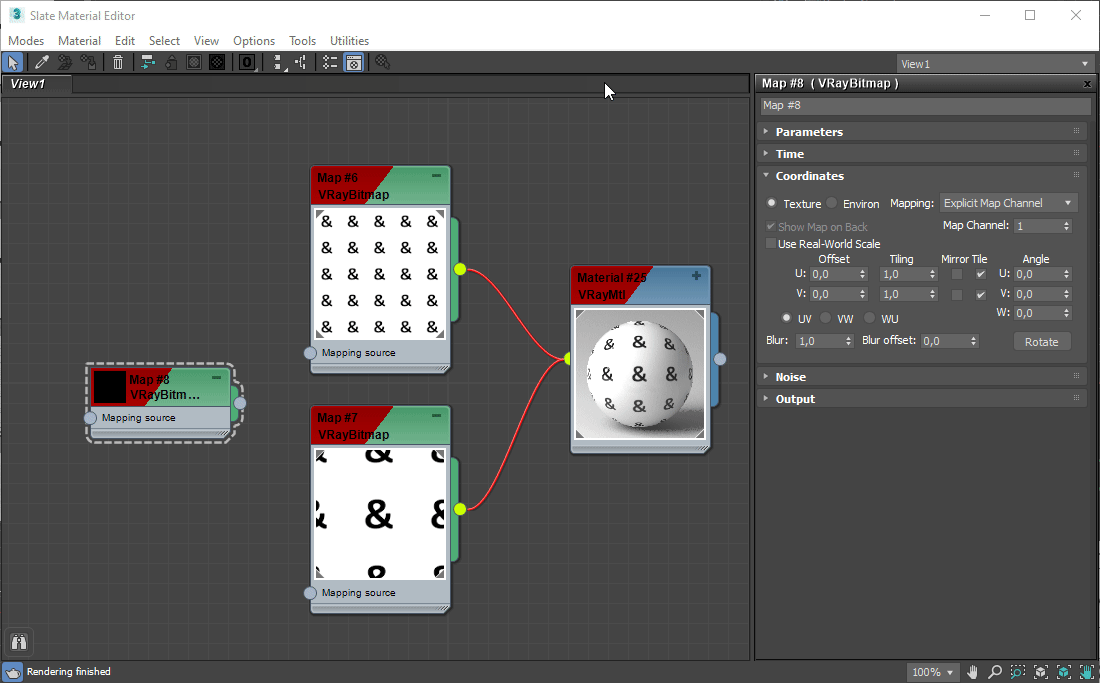Click the Delete Selected trash icon
This screenshot has width=1100, height=683.
[x=118, y=62]
